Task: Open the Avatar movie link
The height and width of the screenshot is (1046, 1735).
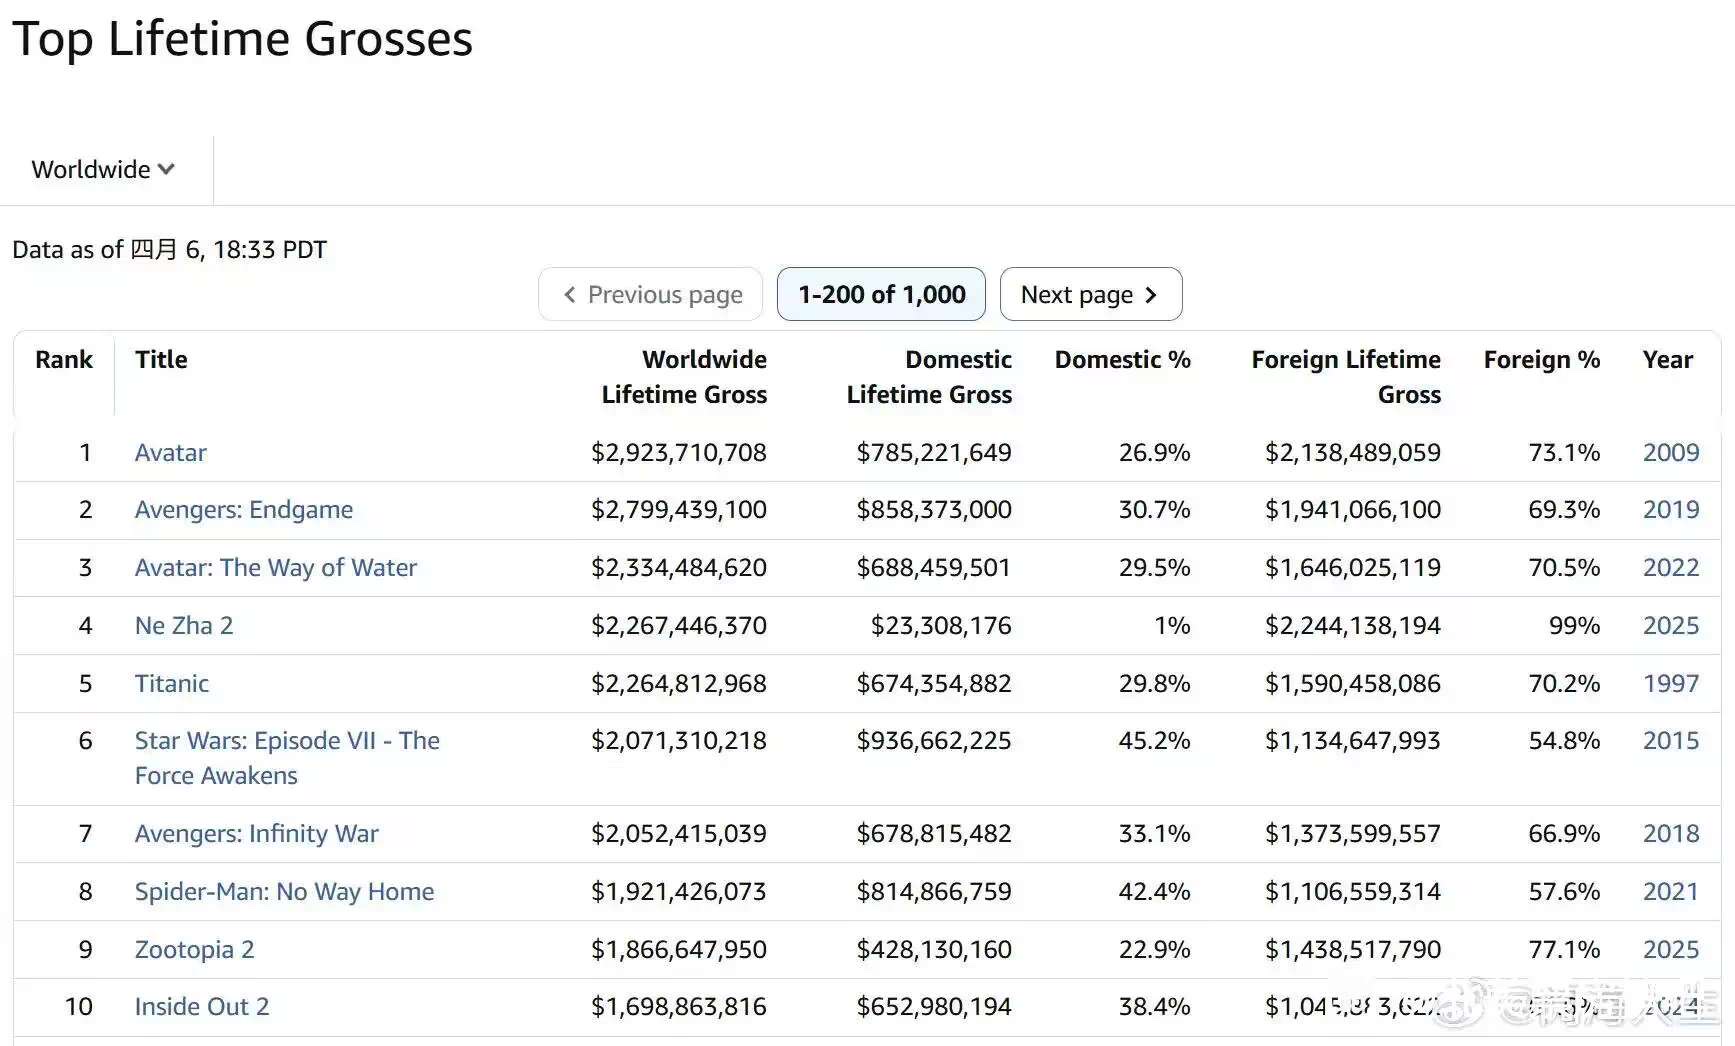Action: coord(171,453)
